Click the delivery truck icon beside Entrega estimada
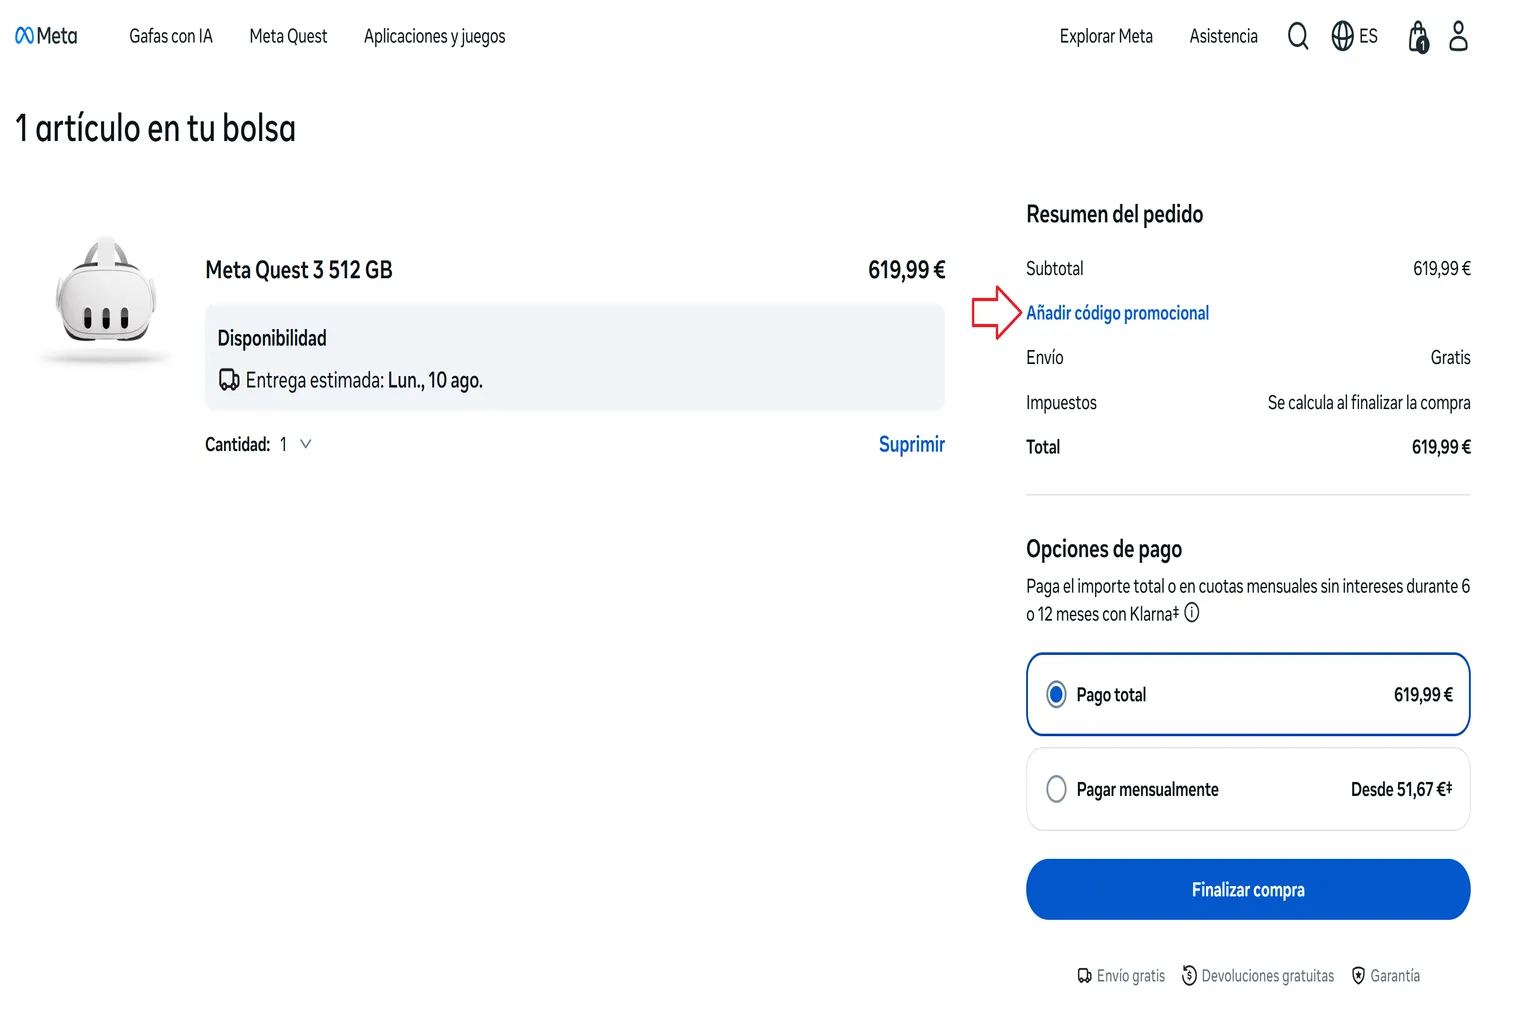 pos(229,380)
